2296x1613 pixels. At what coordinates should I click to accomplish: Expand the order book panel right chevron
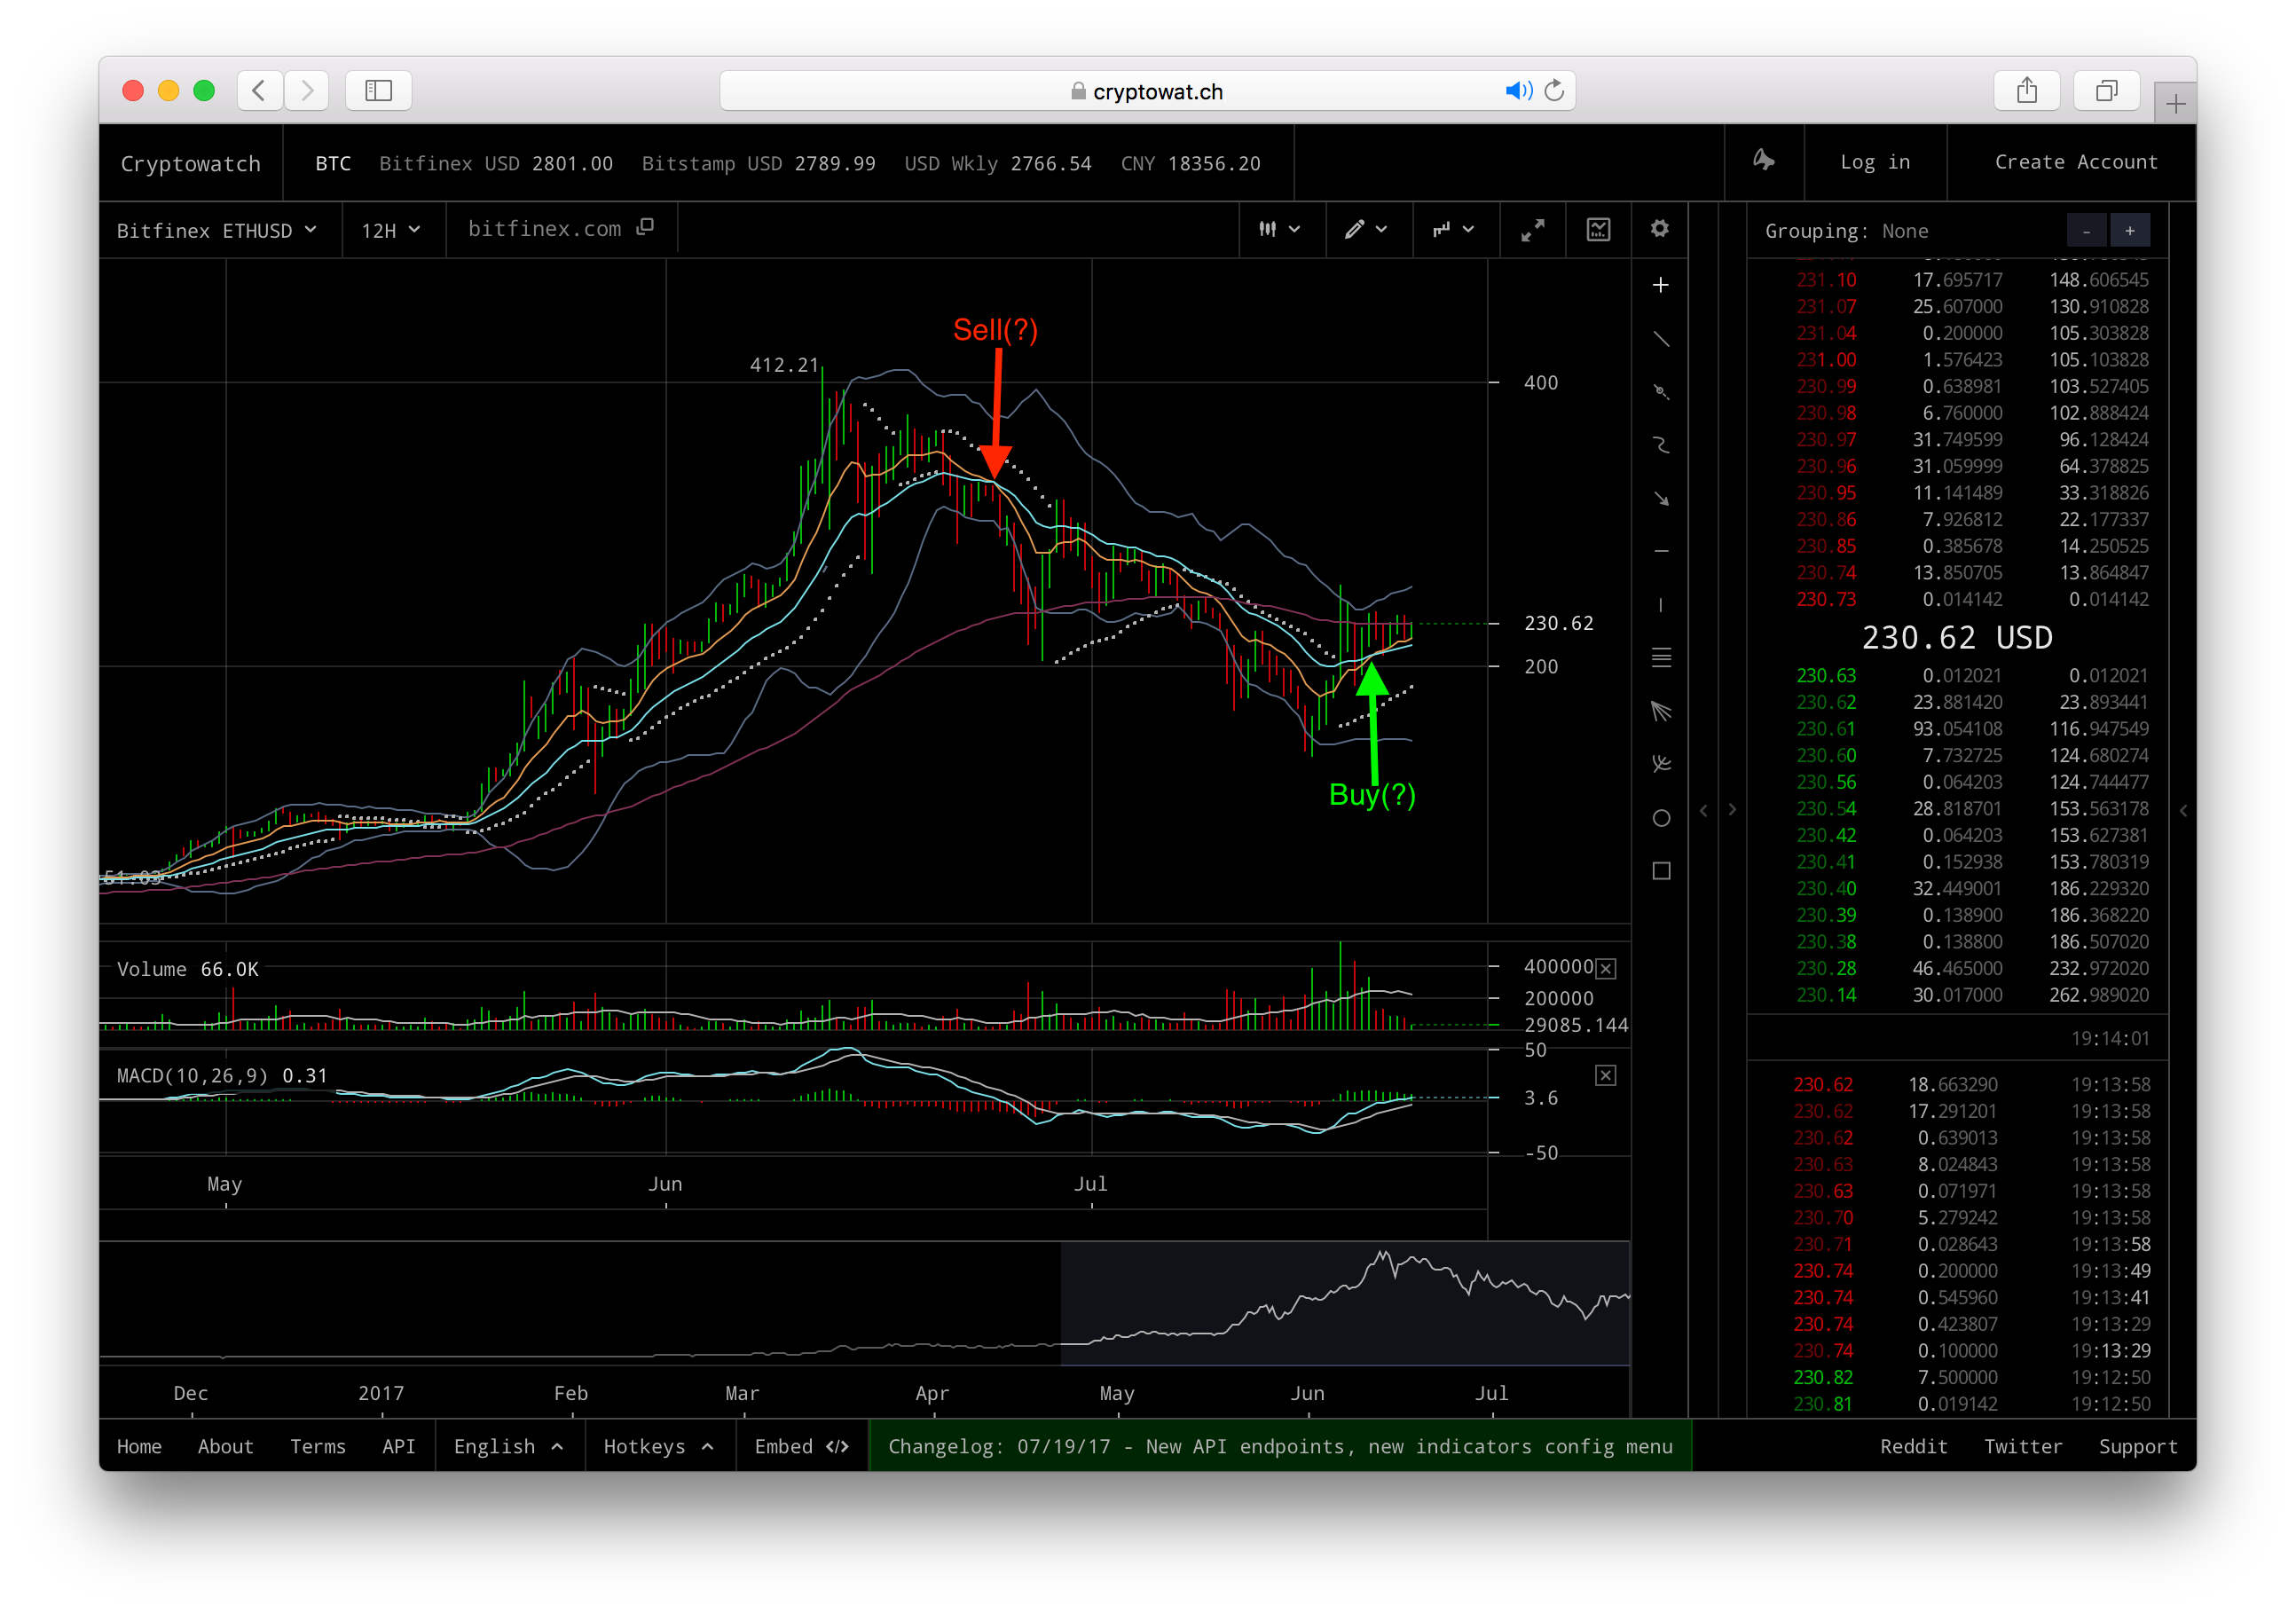click(1732, 810)
